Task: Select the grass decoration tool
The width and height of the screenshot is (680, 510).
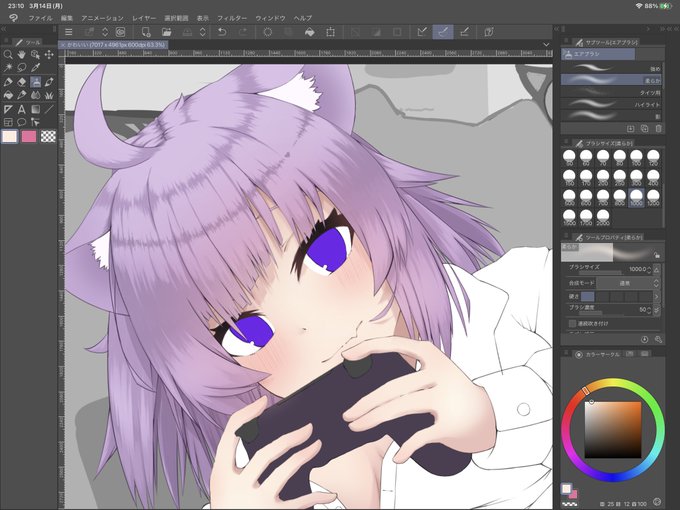Action: (49, 95)
